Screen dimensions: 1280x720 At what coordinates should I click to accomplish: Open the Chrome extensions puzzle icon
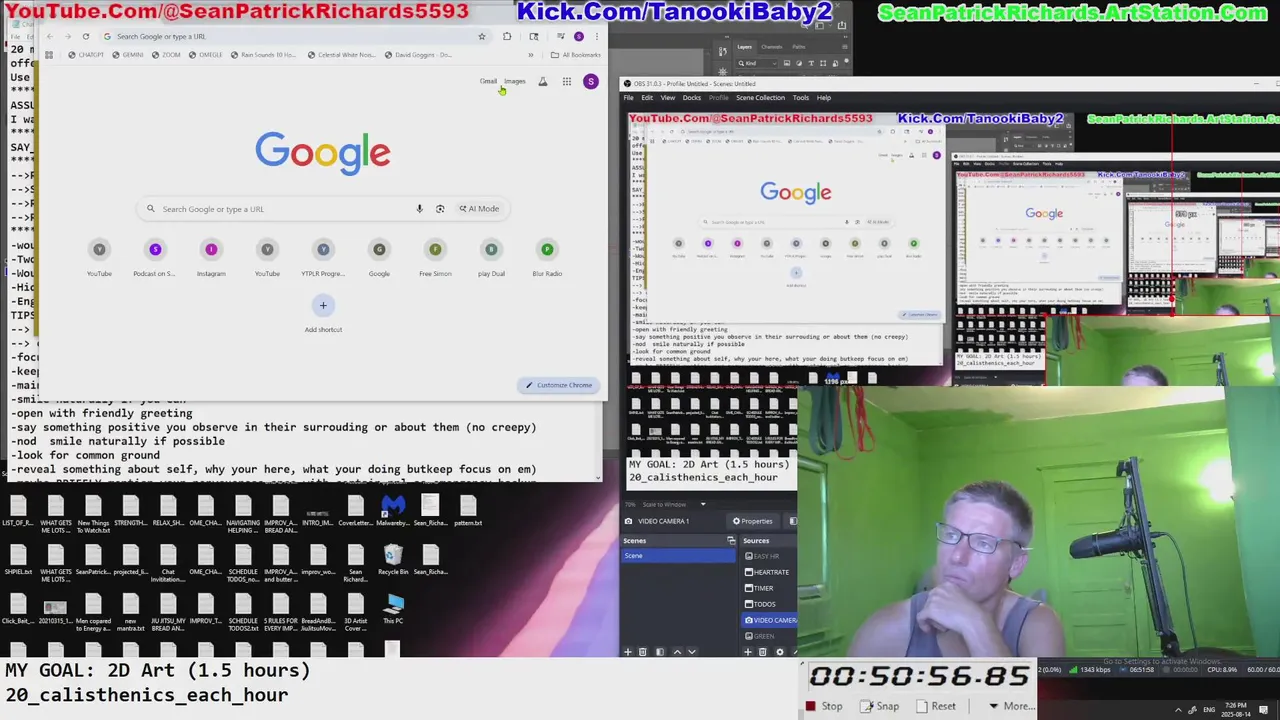[507, 36]
